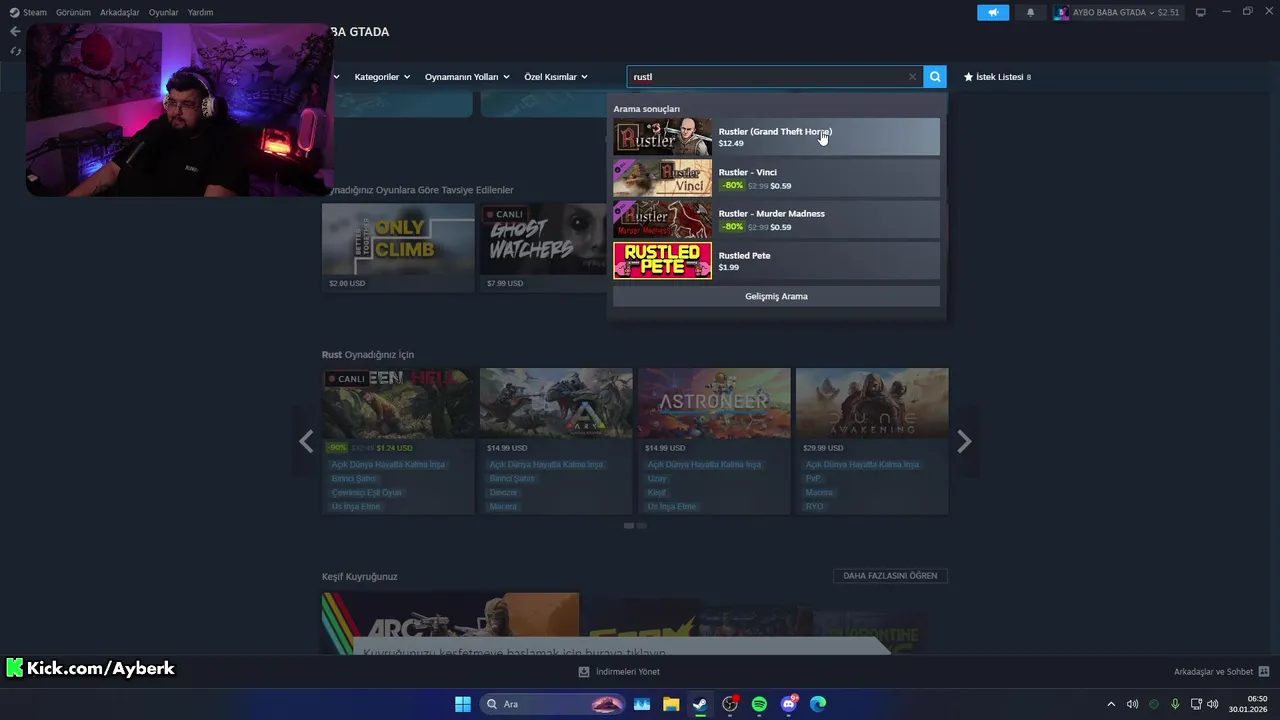Click the microphone tray icon
Image resolution: width=1280 pixels, height=720 pixels.
pos(1175,704)
